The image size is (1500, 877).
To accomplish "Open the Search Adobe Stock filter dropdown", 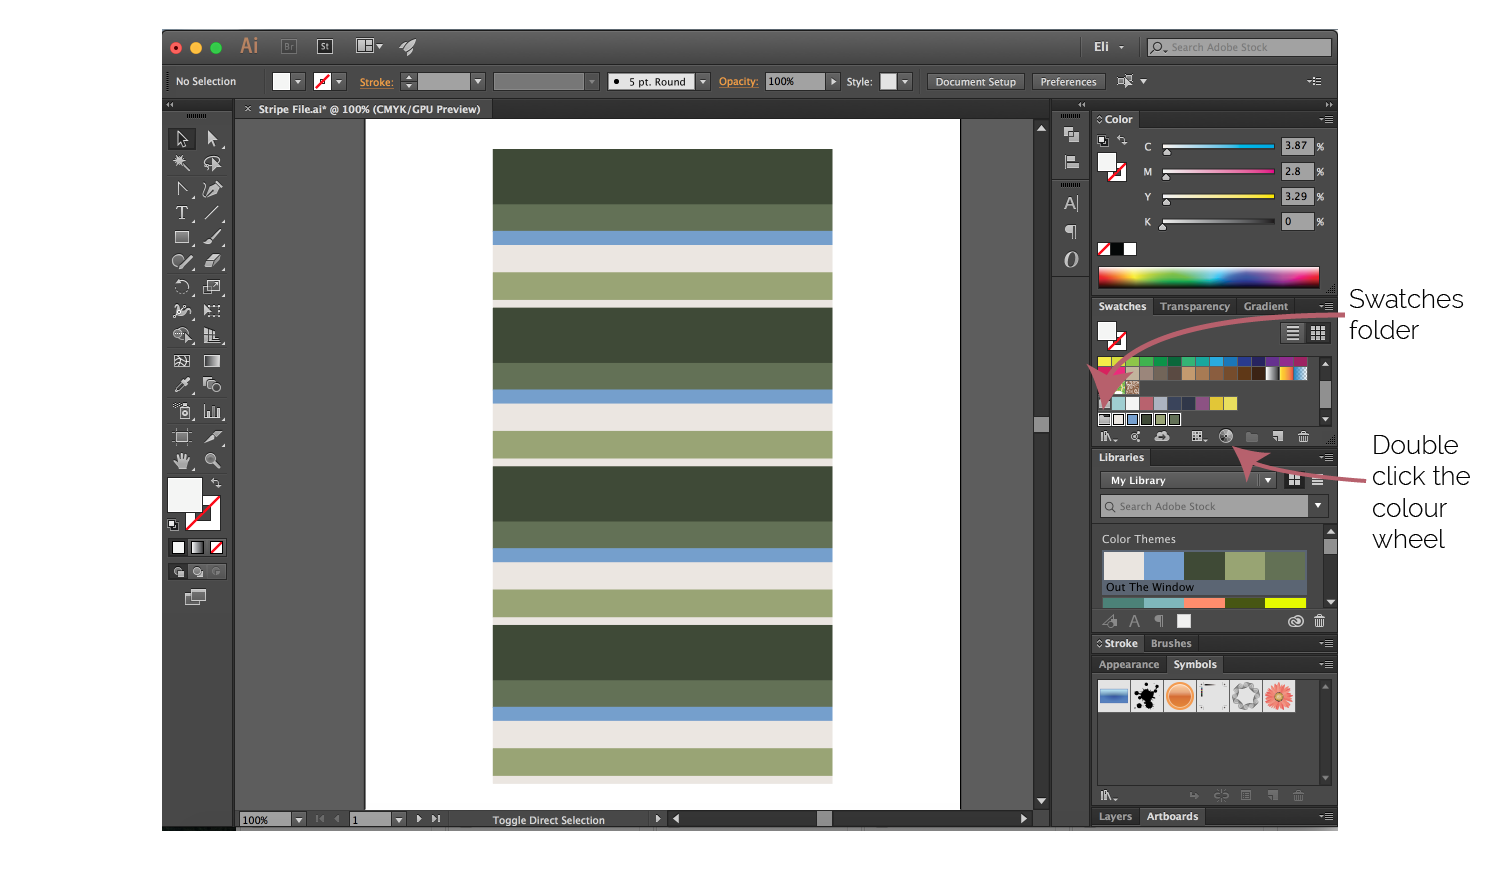I will (1318, 506).
